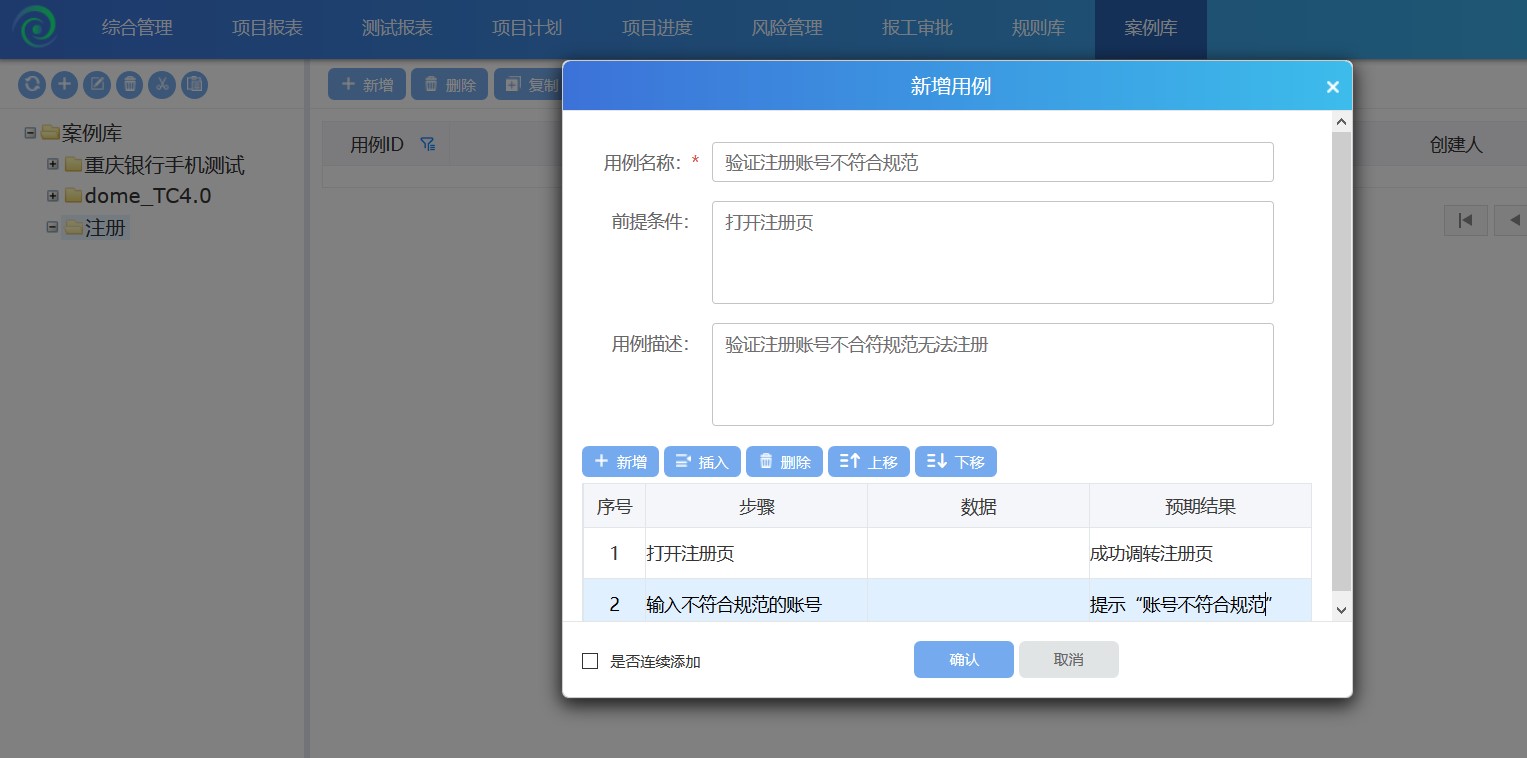Cancel the dialog with 取消 button

pyautogui.click(x=1068, y=659)
